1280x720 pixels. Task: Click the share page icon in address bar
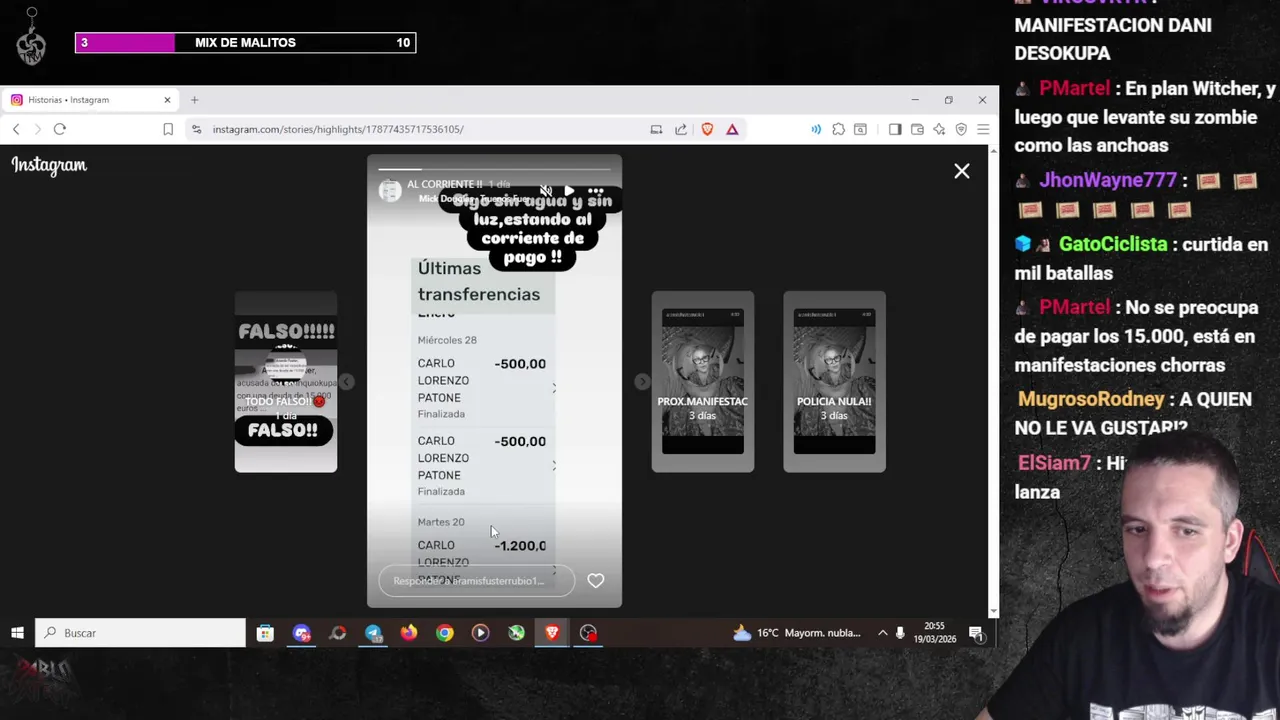click(681, 129)
